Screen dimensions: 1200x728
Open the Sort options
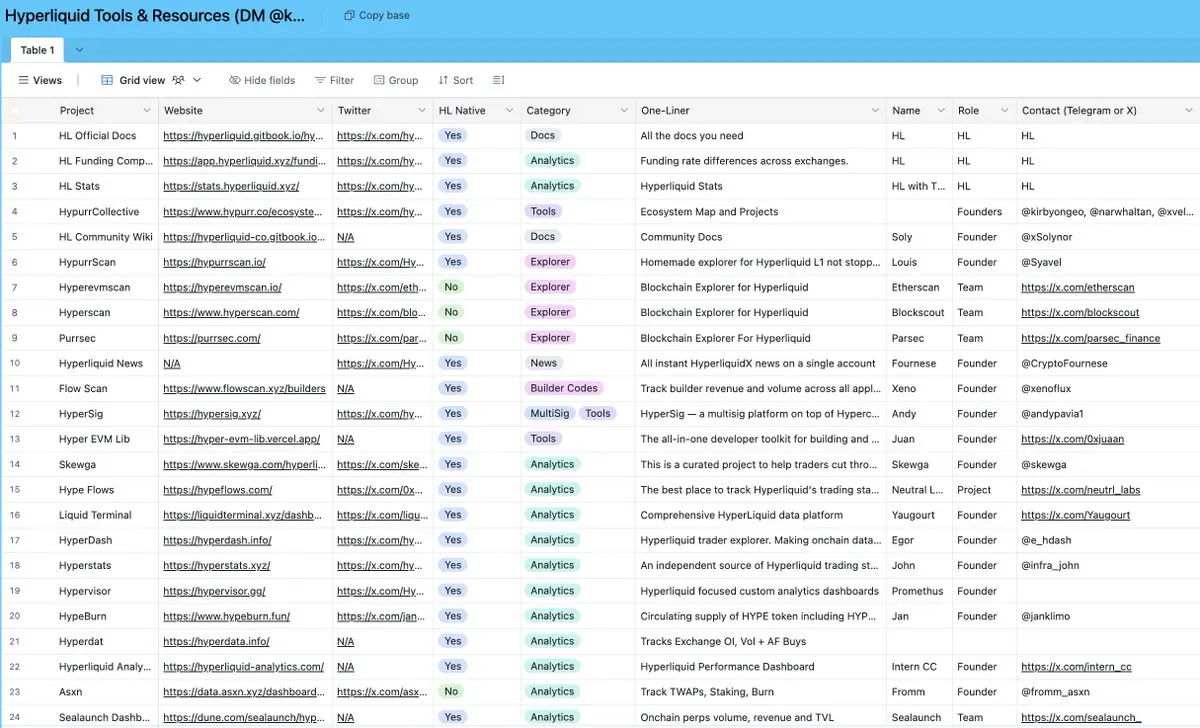(455, 80)
